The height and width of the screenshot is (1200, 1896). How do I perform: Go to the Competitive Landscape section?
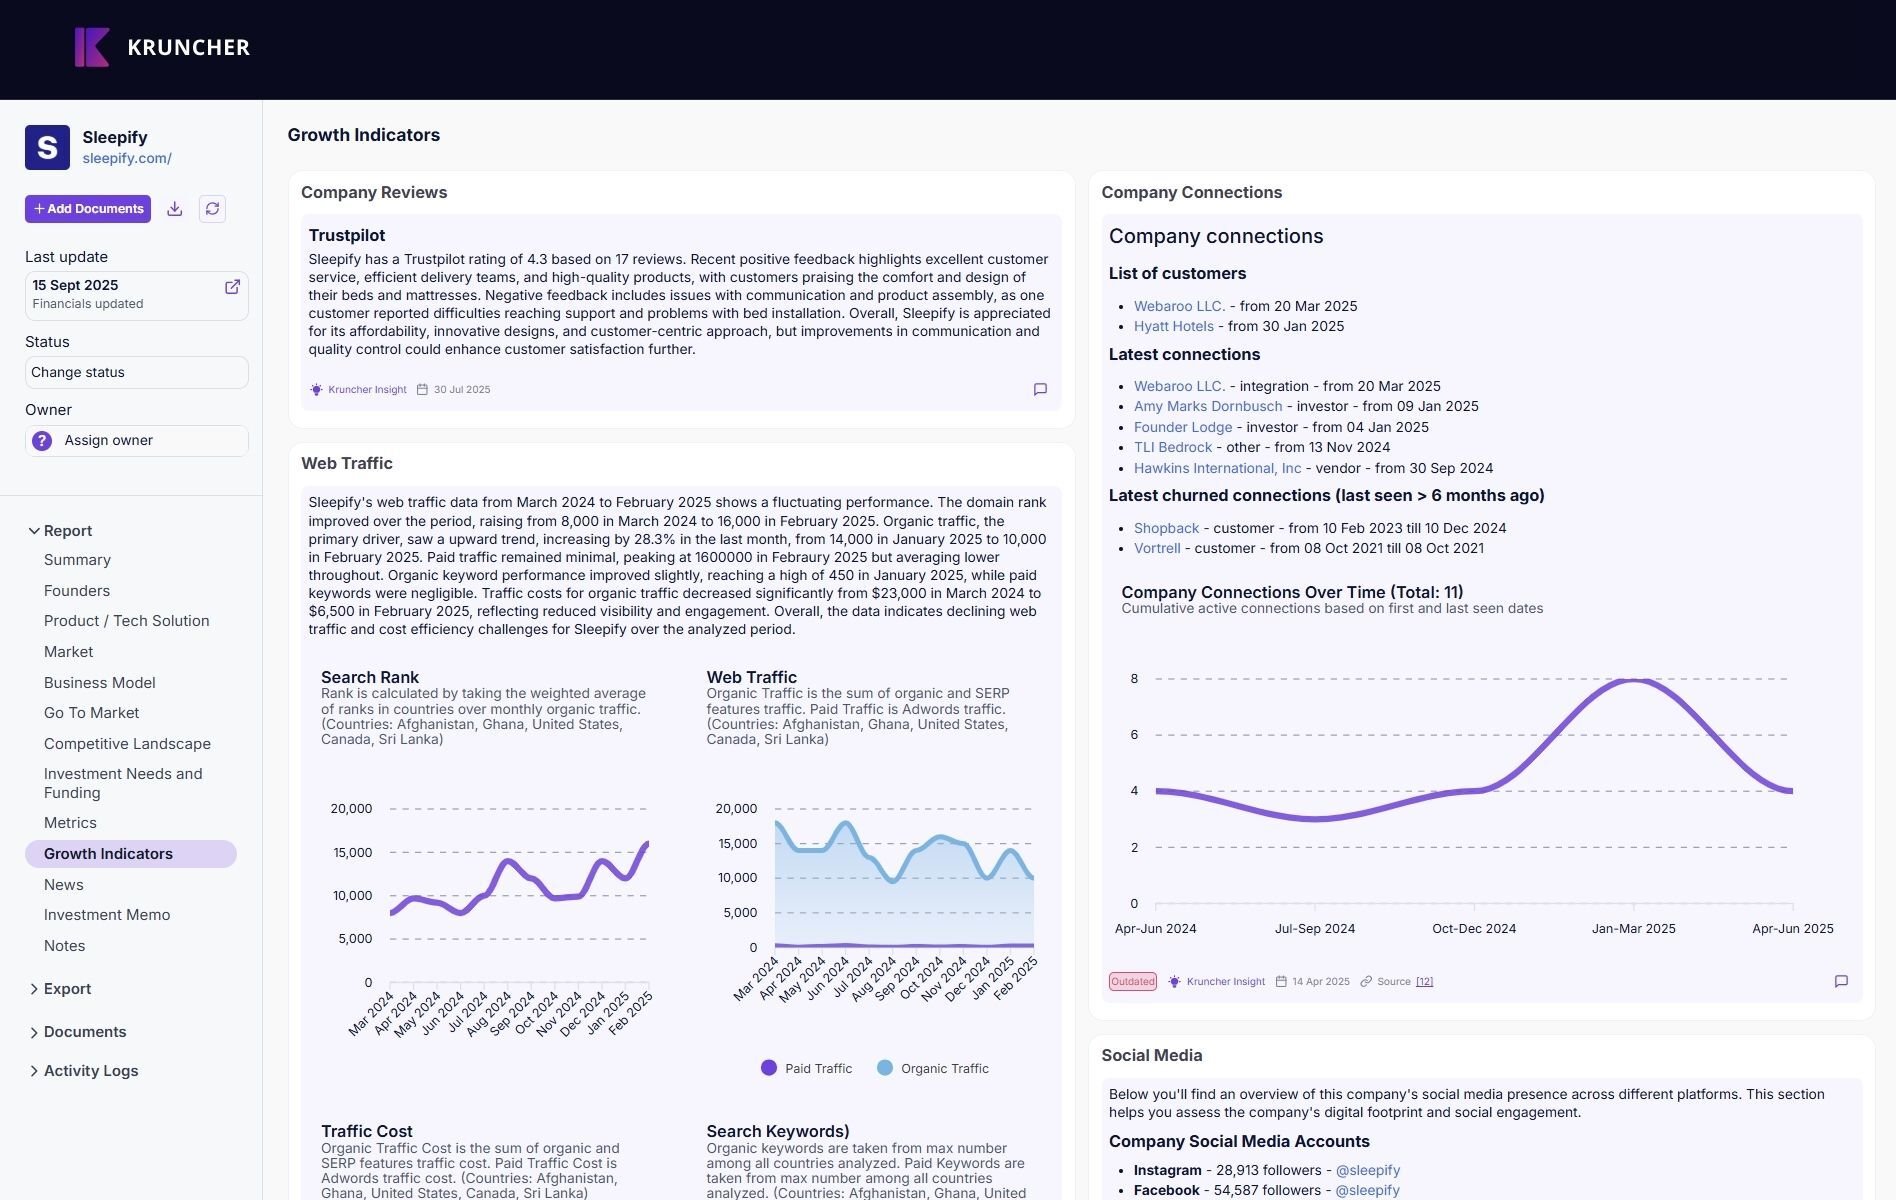127,744
